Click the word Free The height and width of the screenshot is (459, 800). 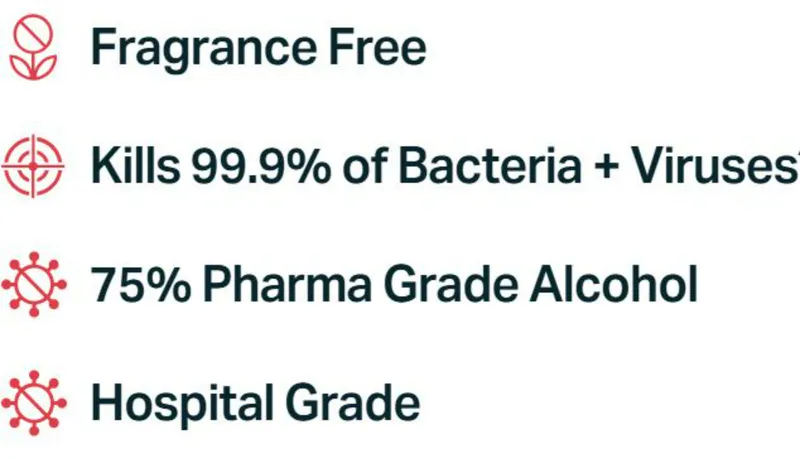[x=385, y=48]
